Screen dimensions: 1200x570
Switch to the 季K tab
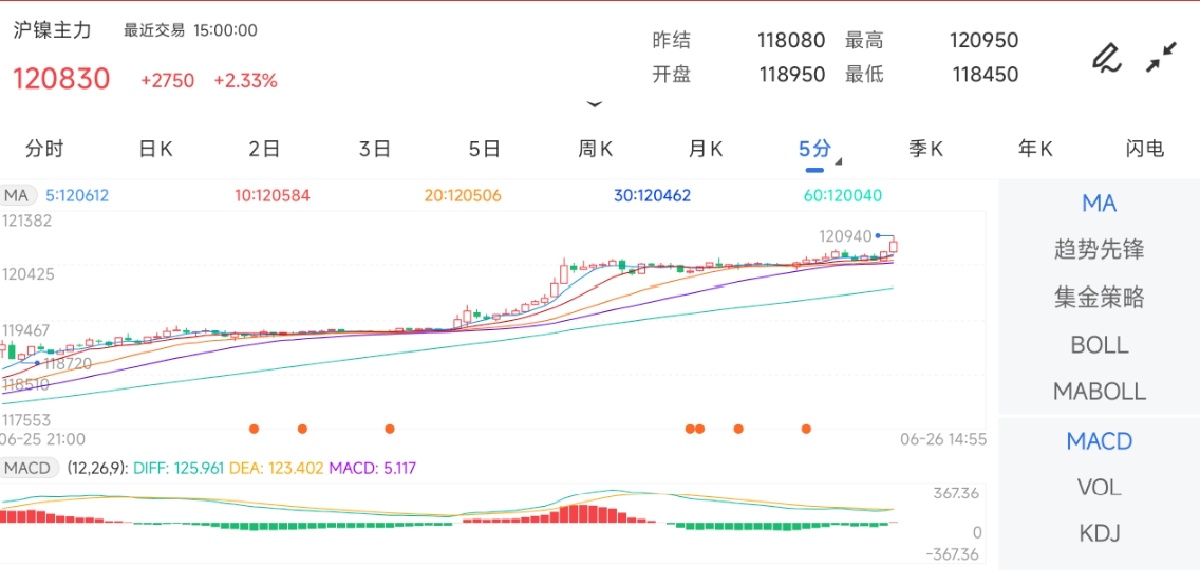point(925,149)
